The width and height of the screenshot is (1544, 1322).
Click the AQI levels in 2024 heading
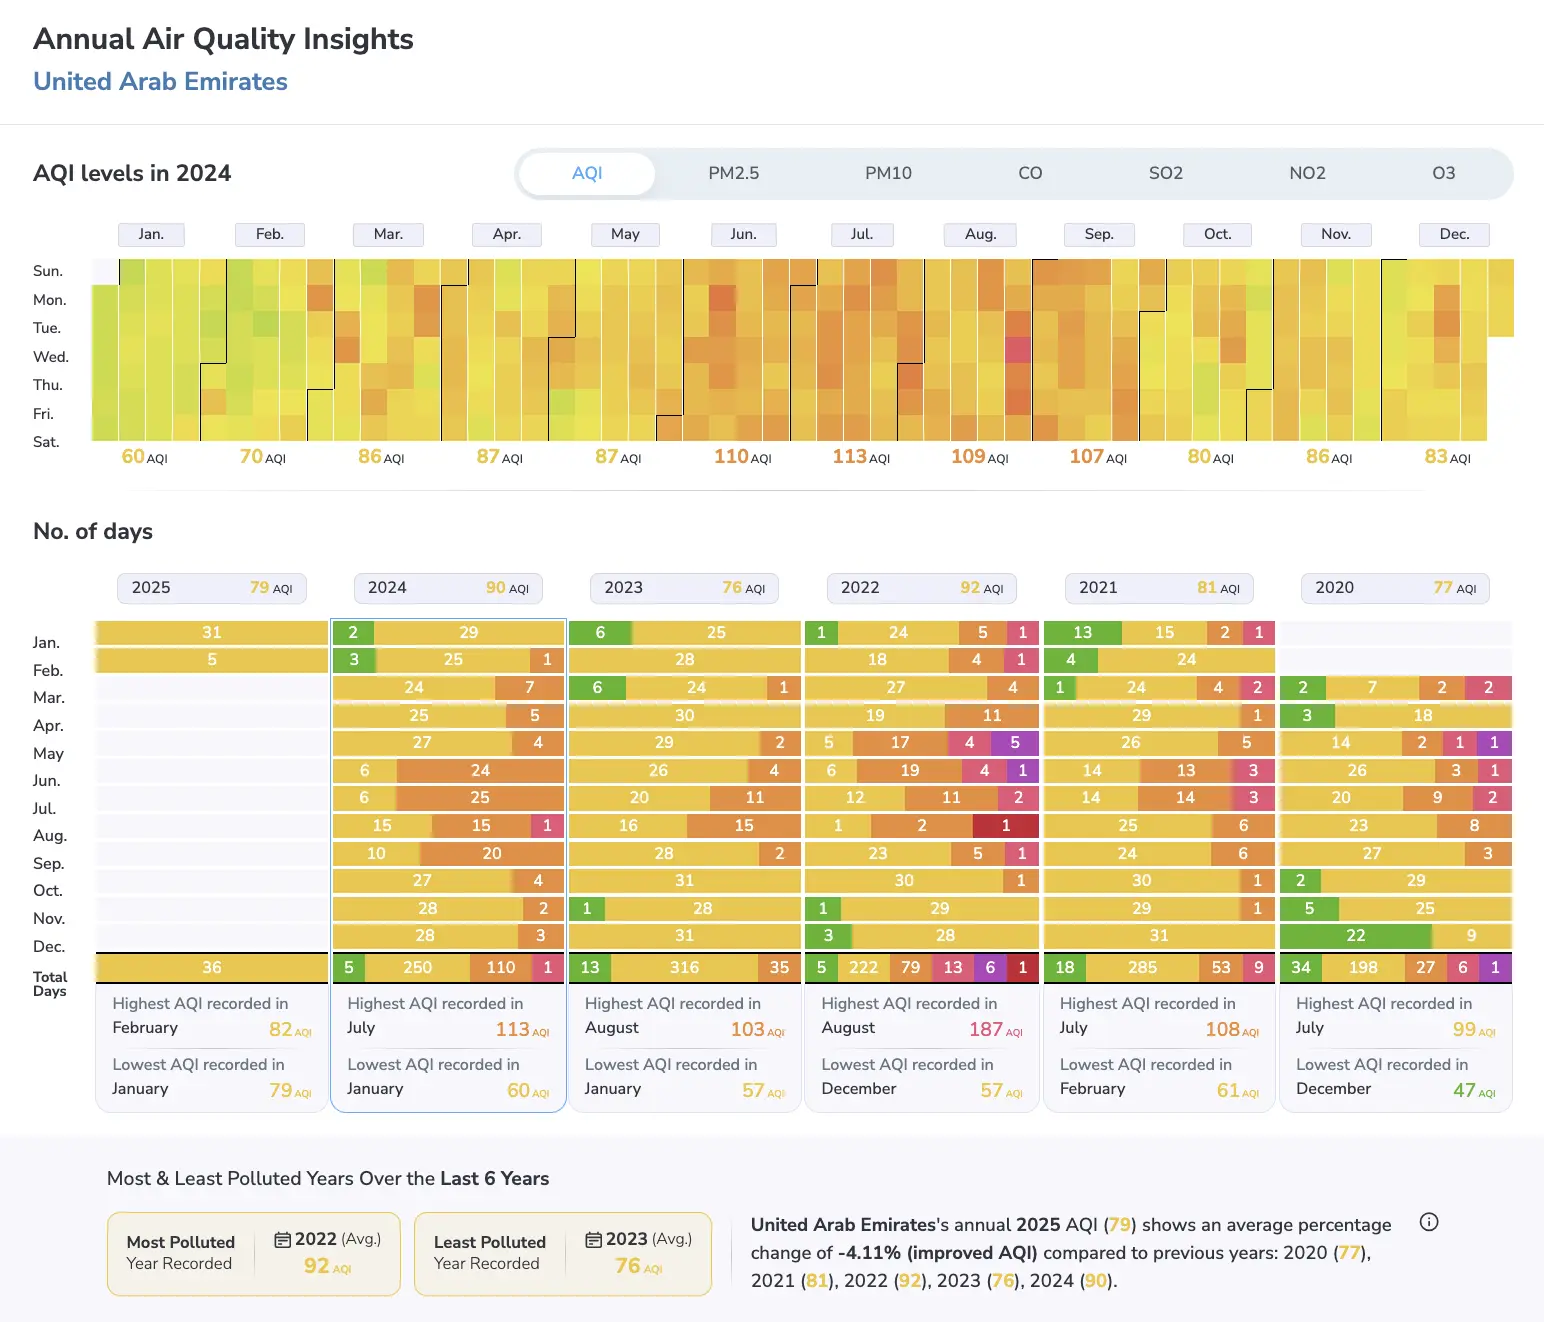[132, 173]
